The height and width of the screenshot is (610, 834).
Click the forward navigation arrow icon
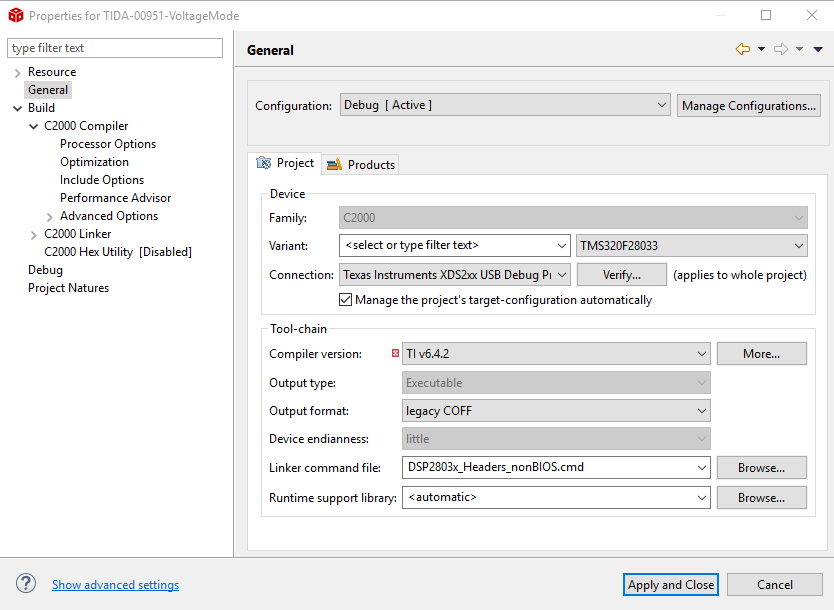click(x=781, y=49)
